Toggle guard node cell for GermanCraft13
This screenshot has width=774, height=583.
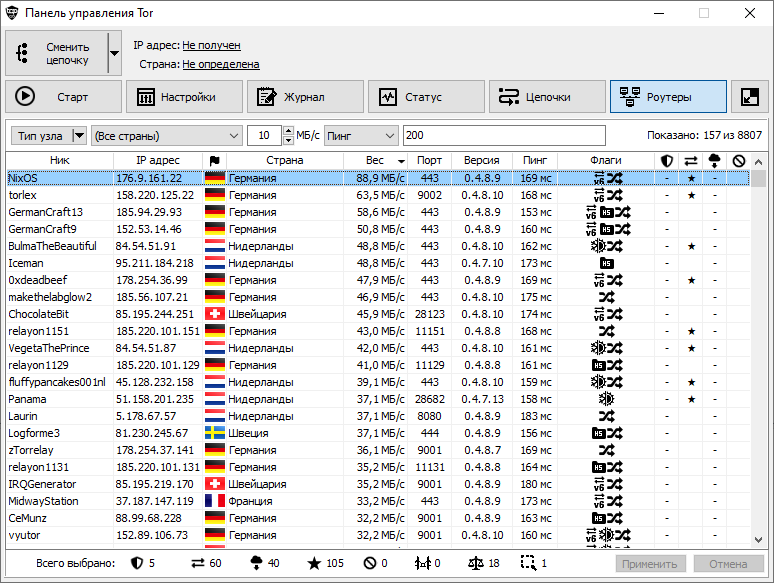(x=667, y=212)
